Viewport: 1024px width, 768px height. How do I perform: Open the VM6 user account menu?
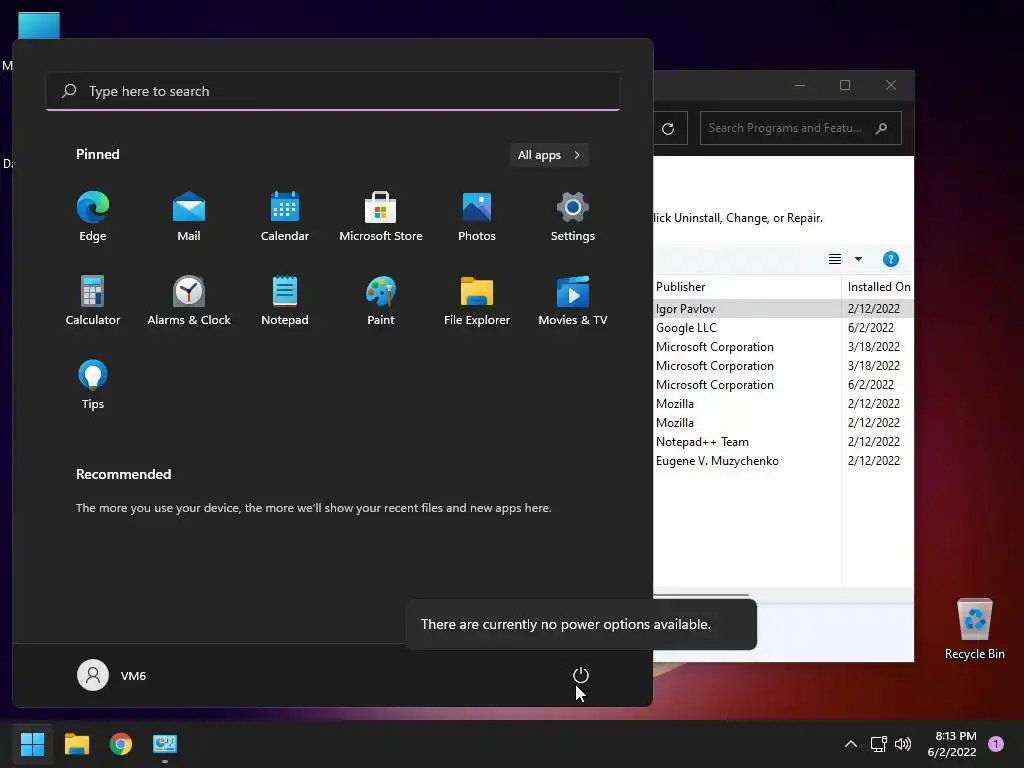tap(112, 675)
